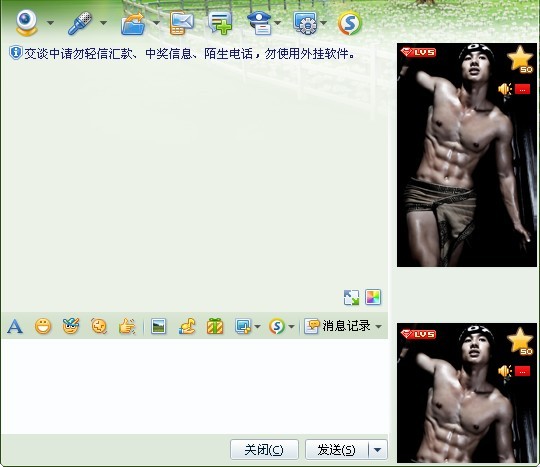
Task: Click into the message input area
Action: tap(195, 386)
